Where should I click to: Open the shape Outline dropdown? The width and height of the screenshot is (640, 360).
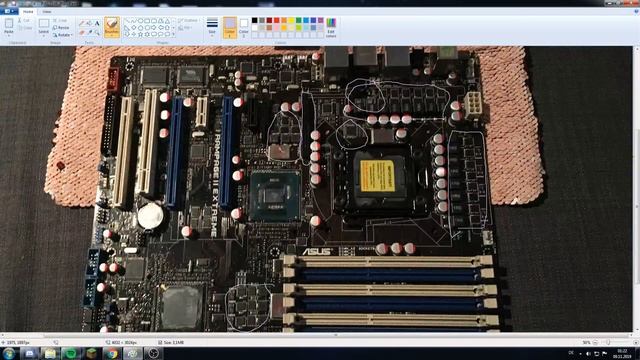188,20
